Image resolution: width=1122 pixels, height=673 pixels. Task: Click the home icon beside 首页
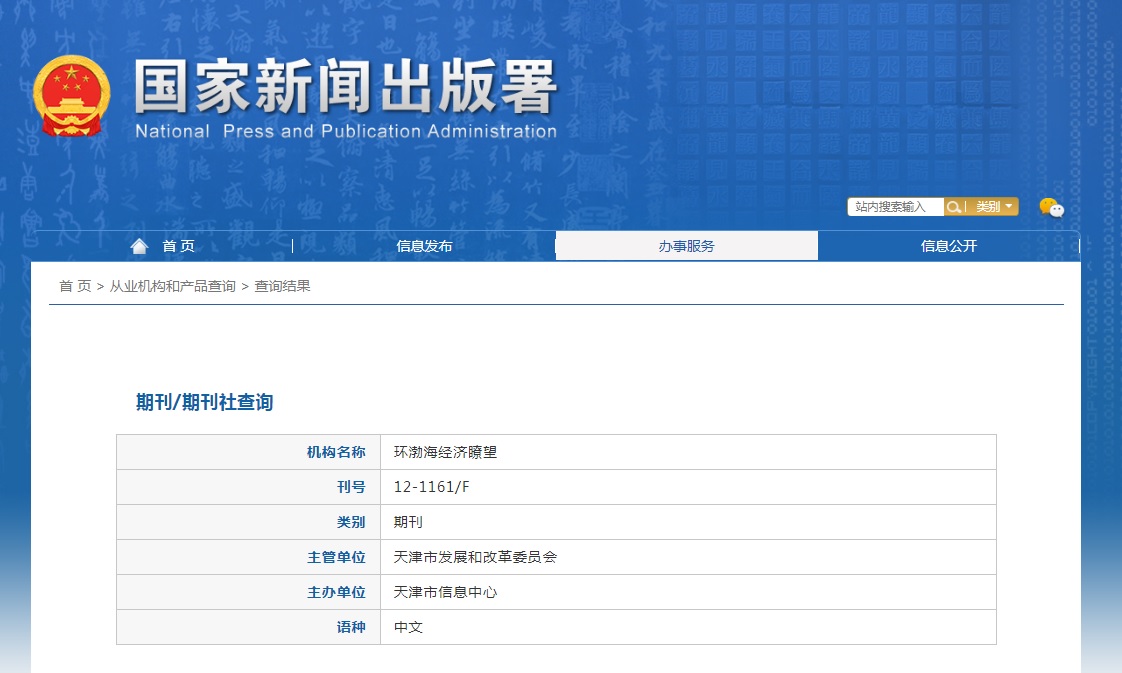pyautogui.click(x=139, y=245)
